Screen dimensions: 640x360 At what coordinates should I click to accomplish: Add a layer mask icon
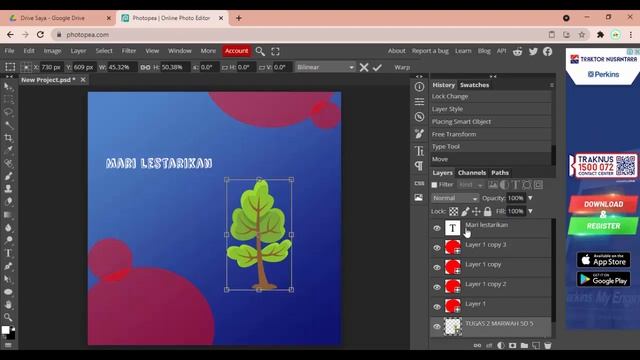[x=512, y=345]
